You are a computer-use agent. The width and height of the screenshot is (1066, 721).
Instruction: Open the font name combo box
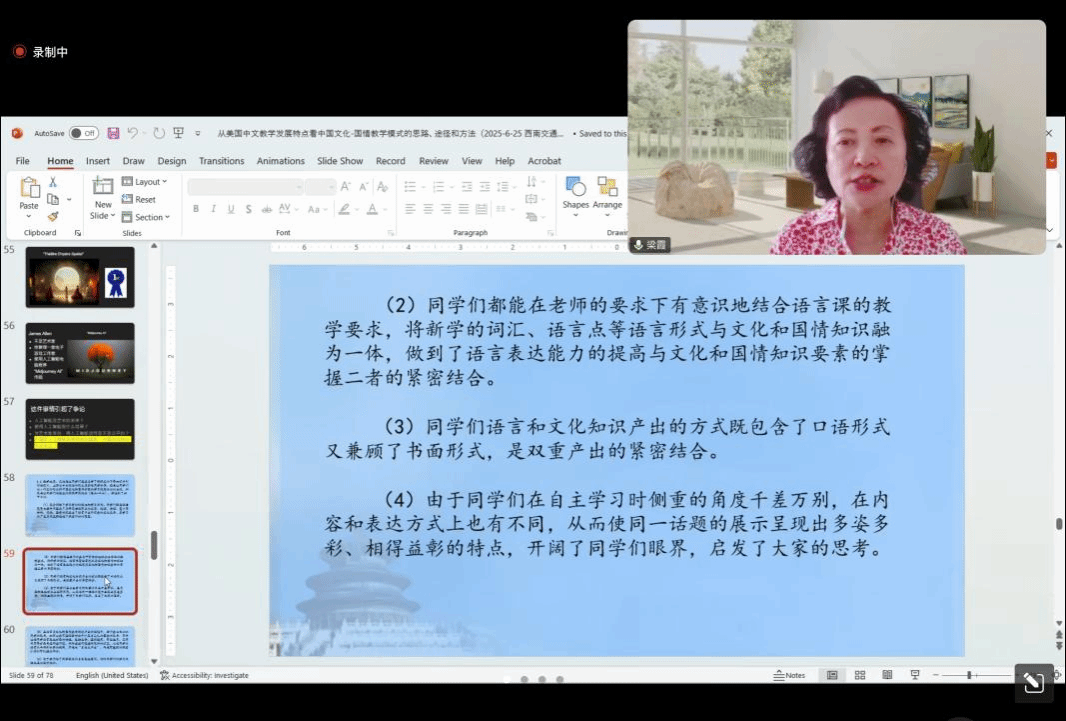click(x=245, y=186)
